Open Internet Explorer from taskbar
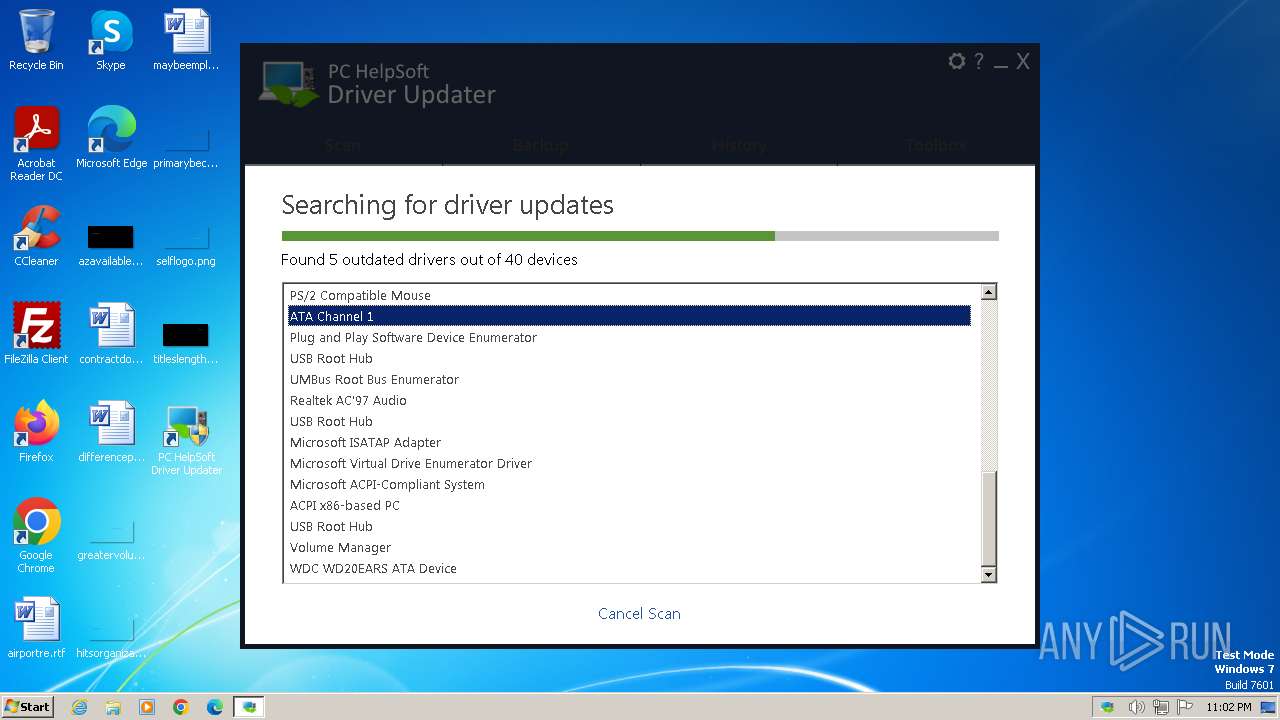The height and width of the screenshot is (720, 1280). point(79,707)
